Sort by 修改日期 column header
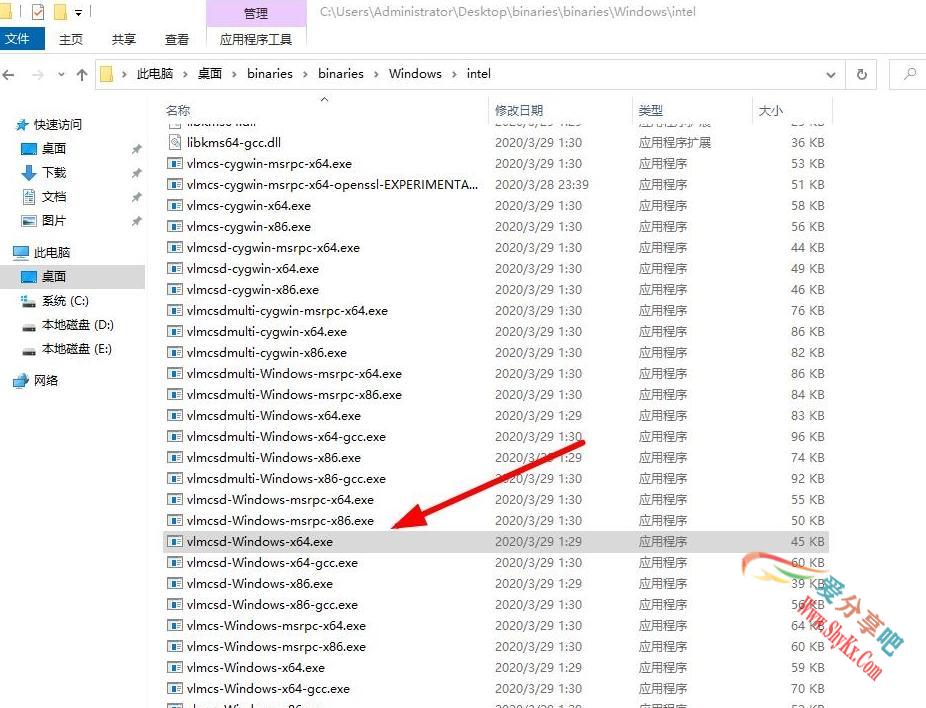This screenshot has width=926, height=708. (x=519, y=110)
